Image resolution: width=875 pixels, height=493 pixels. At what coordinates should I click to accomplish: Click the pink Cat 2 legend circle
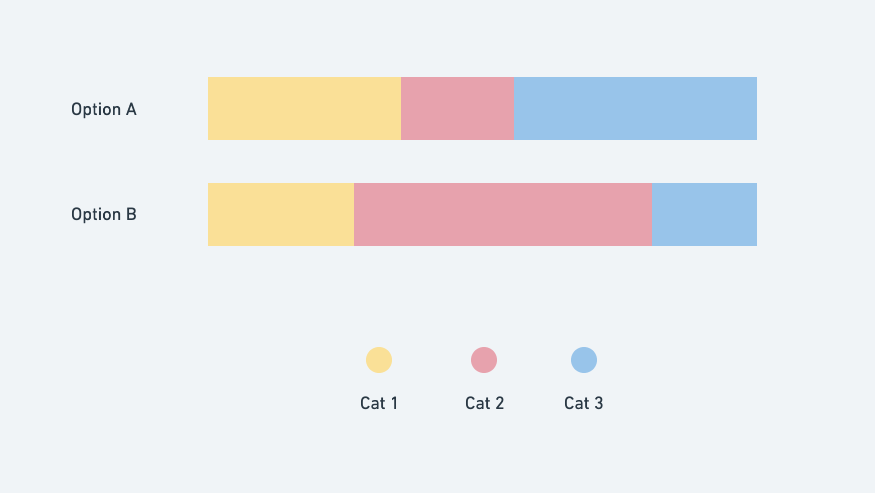coord(484,360)
